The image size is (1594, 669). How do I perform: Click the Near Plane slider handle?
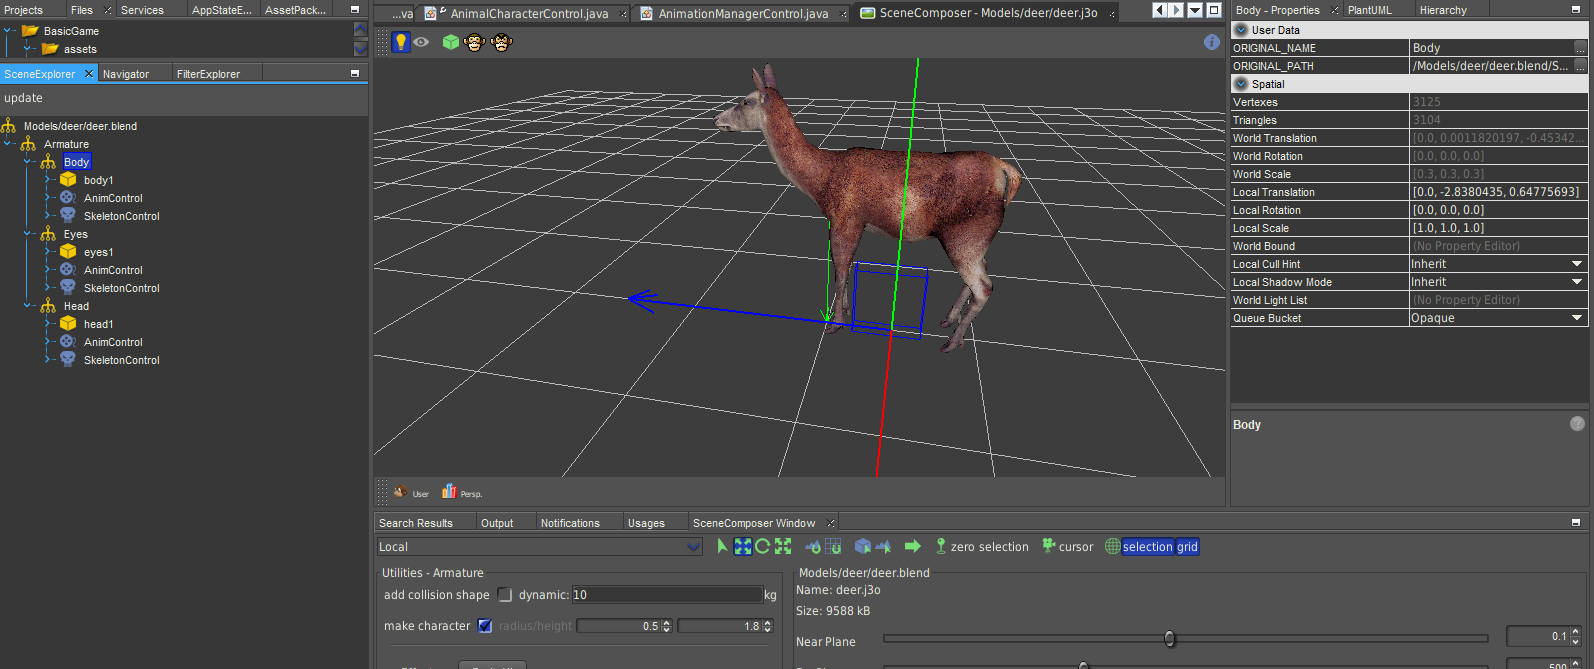tap(1169, 639)
